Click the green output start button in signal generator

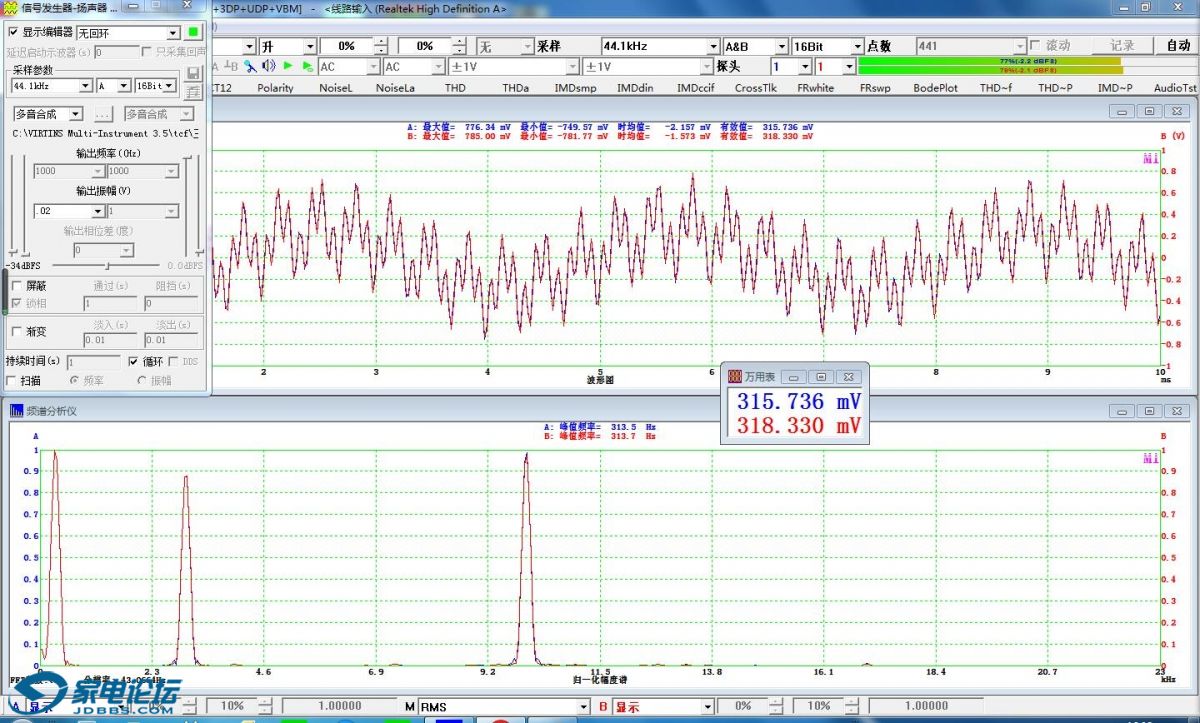coord(193,32)
